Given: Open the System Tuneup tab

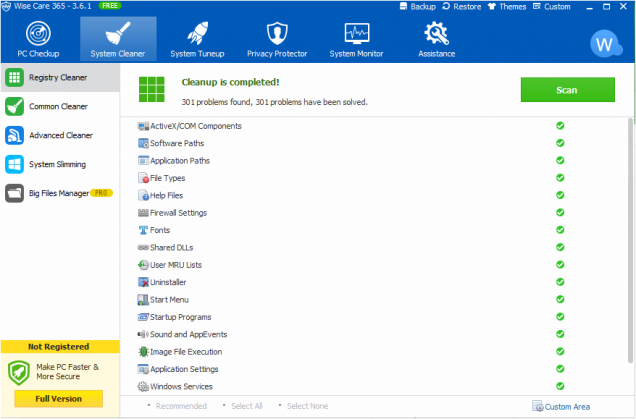Looking at the screenshot, I should tap(197, 39).
